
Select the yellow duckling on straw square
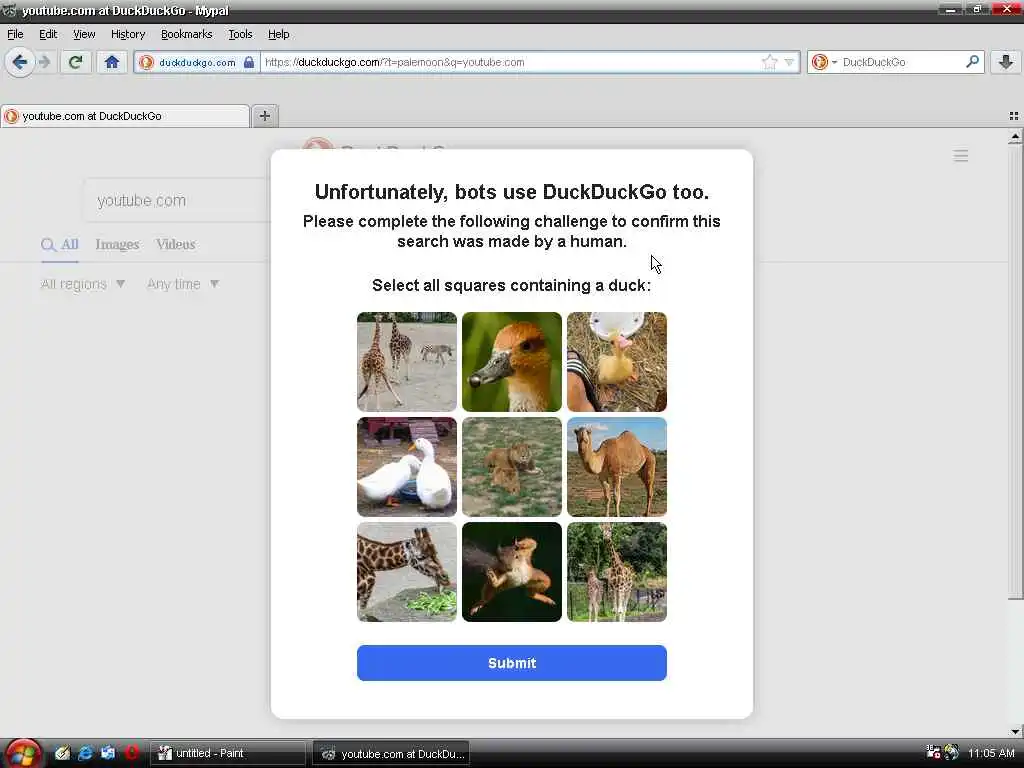pyautogui.click(x=617, y=362)
